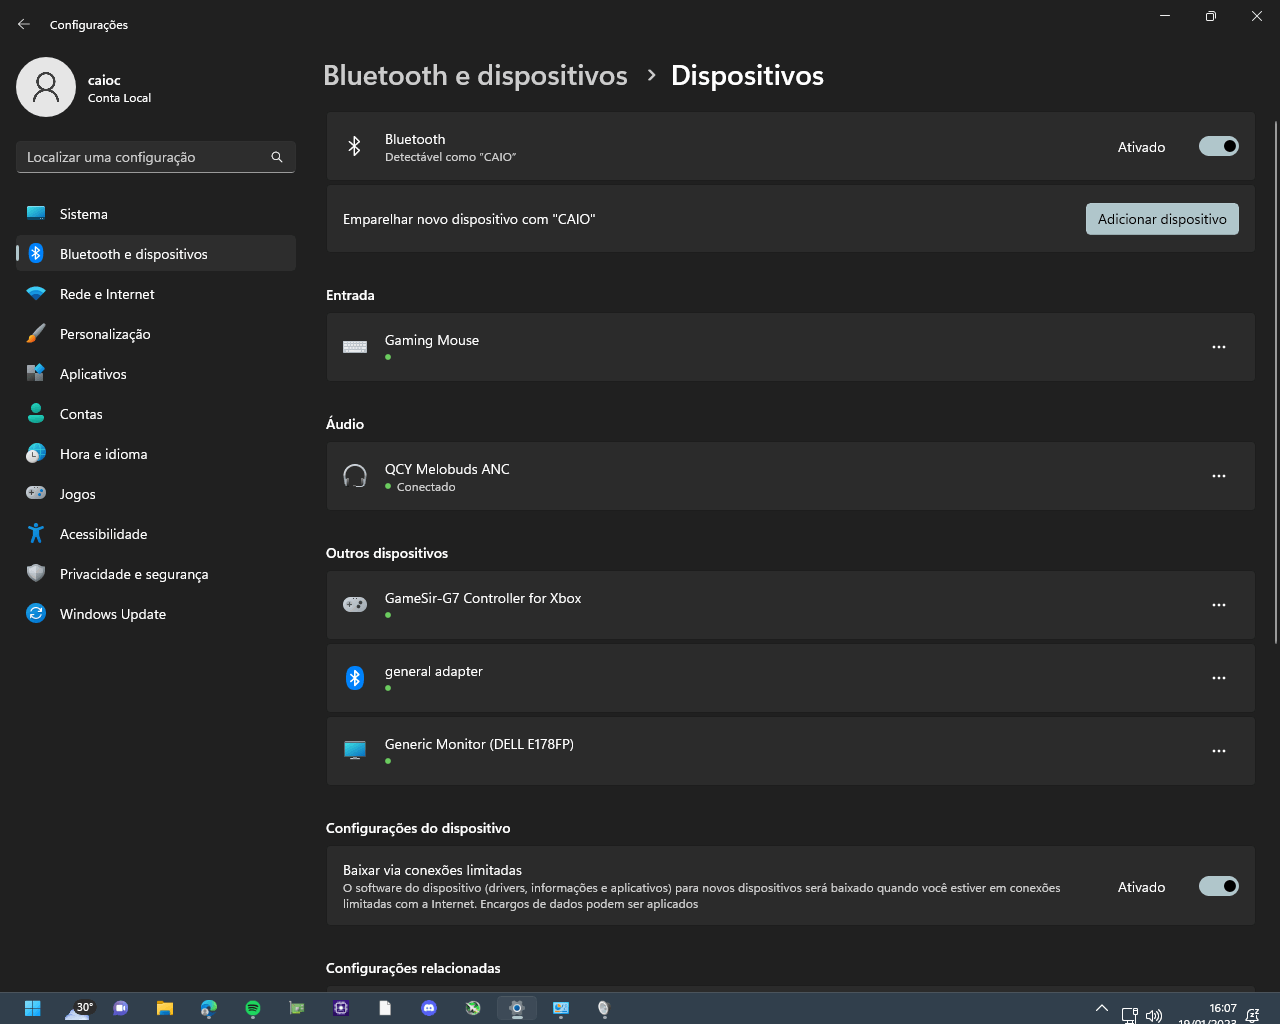Open the Sistema settings category
1280x1024 pixels.
pos(156,214)
